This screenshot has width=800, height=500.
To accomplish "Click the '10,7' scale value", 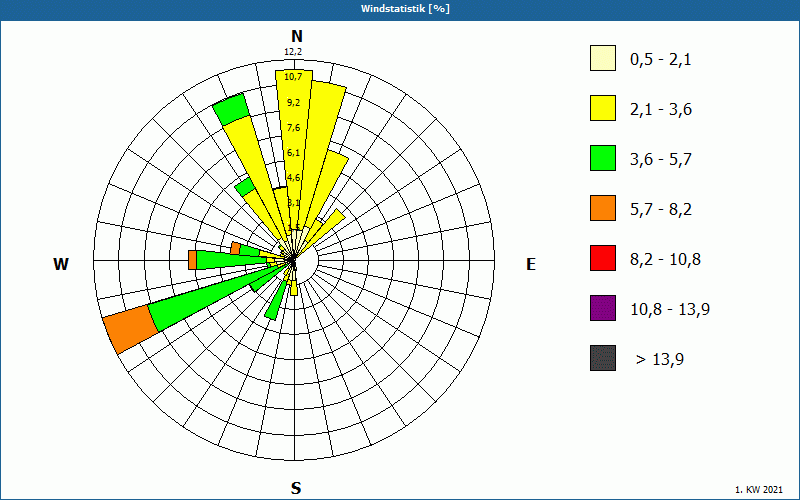I will [x=293, y=77].
